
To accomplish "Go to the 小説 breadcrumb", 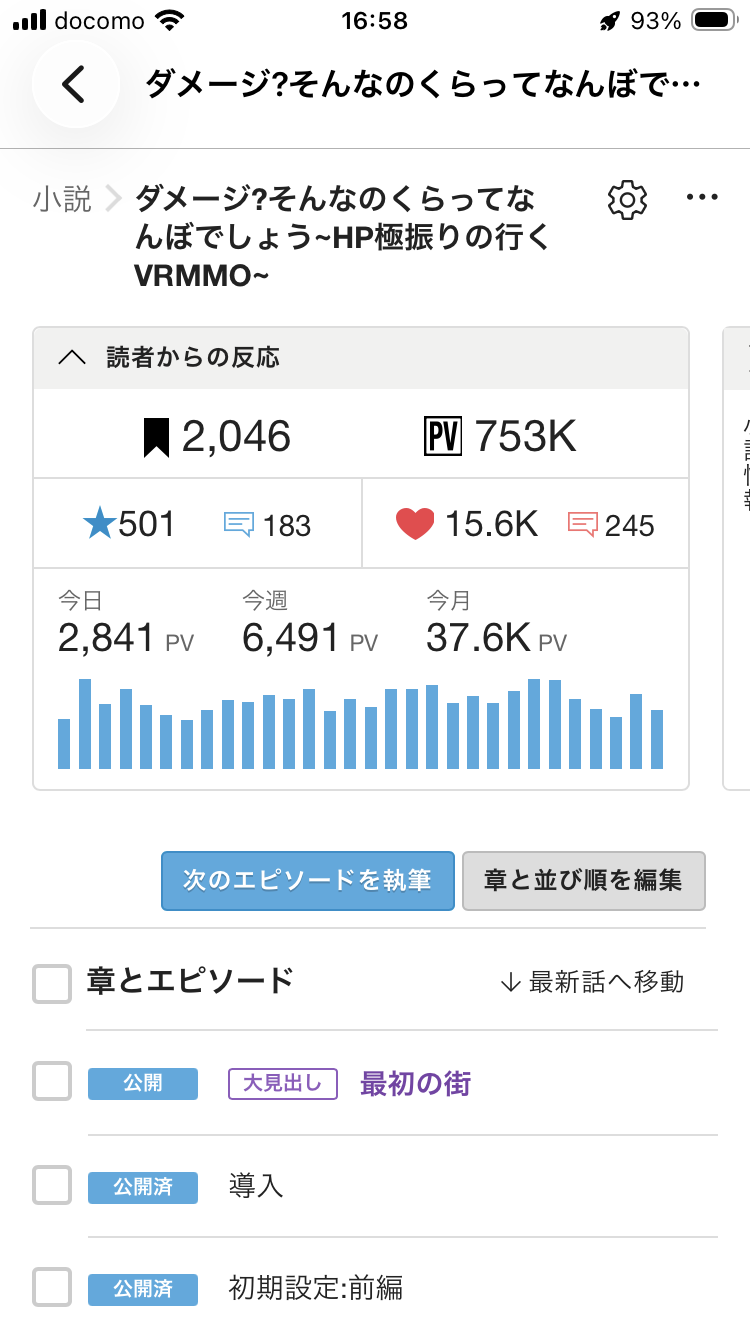I will [62, 199].
